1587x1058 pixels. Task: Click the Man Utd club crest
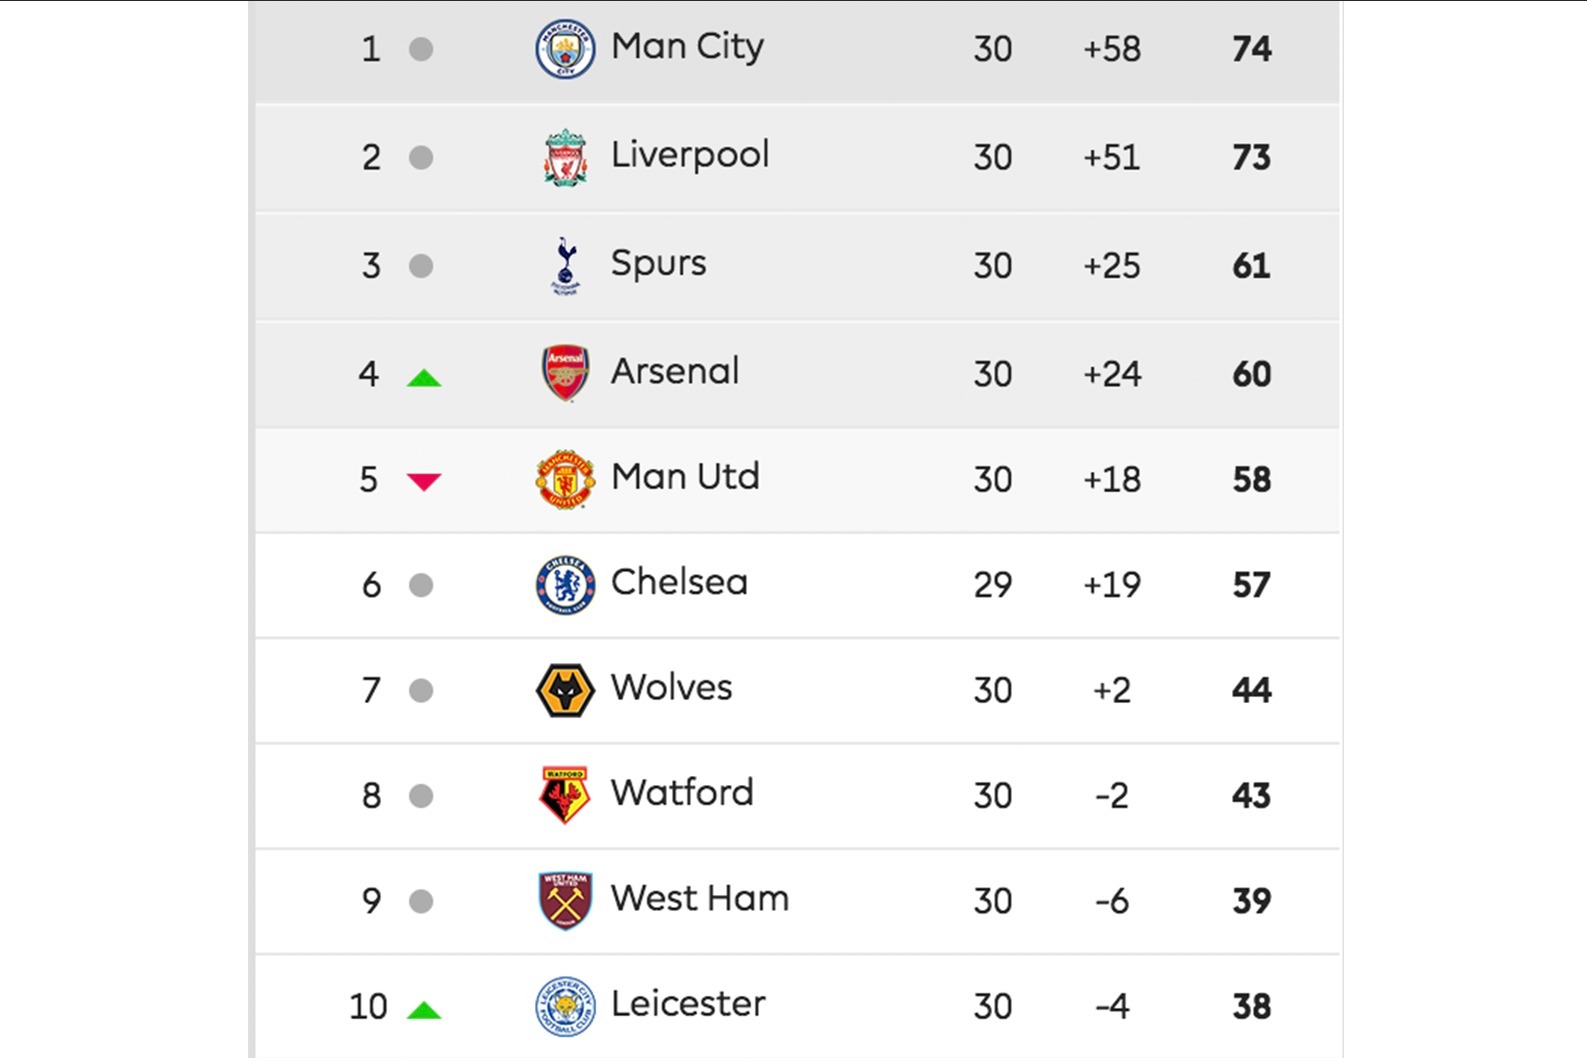565,479
